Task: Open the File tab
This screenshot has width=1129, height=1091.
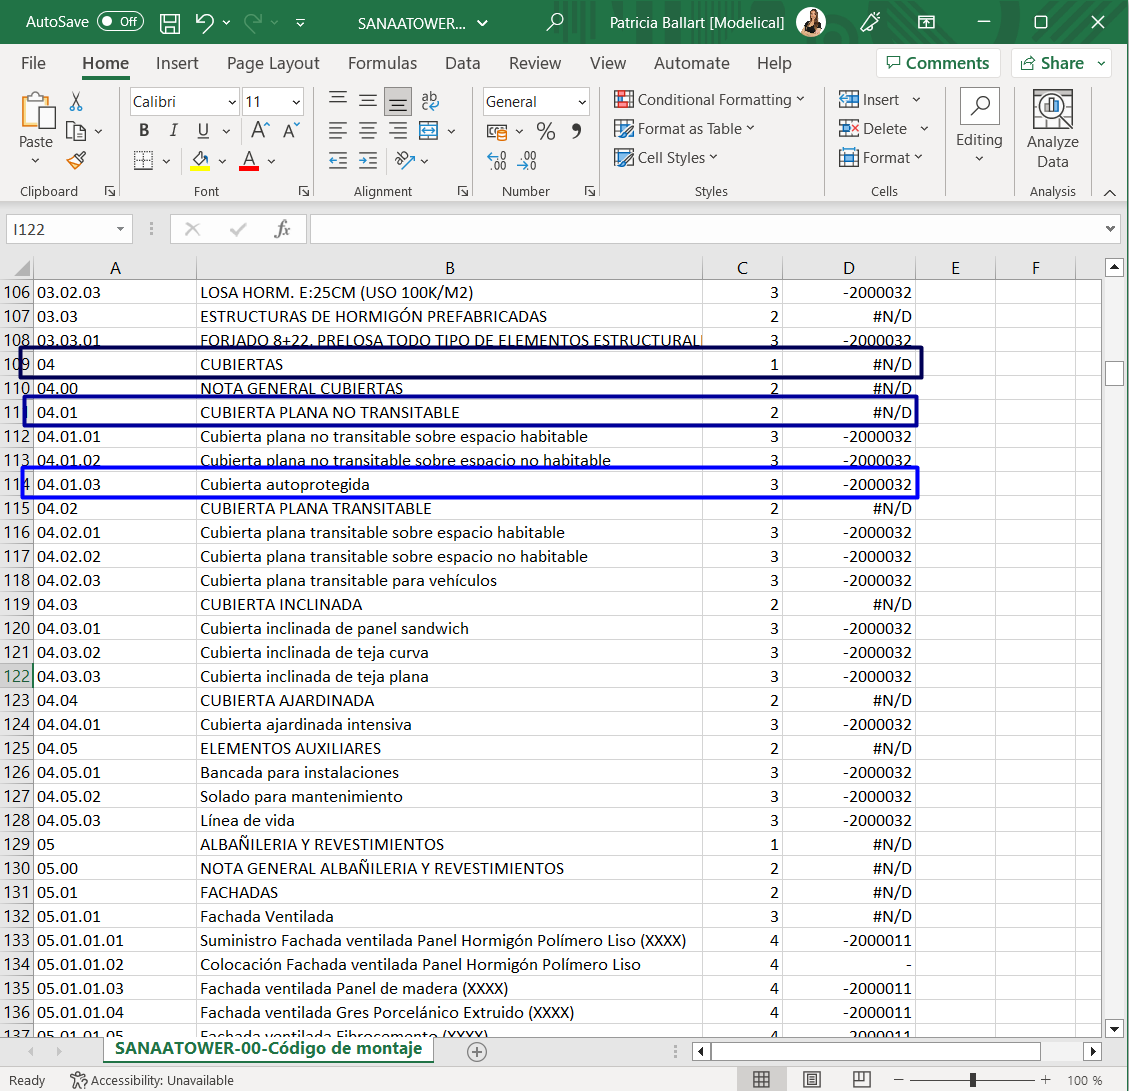Action: (x=33, y=63)
